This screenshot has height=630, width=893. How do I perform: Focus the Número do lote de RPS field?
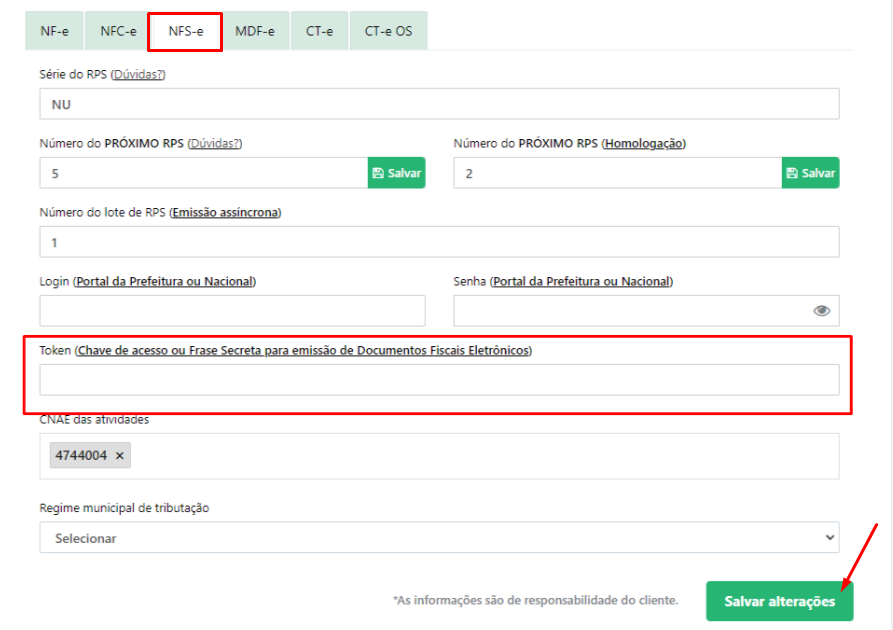pyautogui.click(x=439, y=242)
